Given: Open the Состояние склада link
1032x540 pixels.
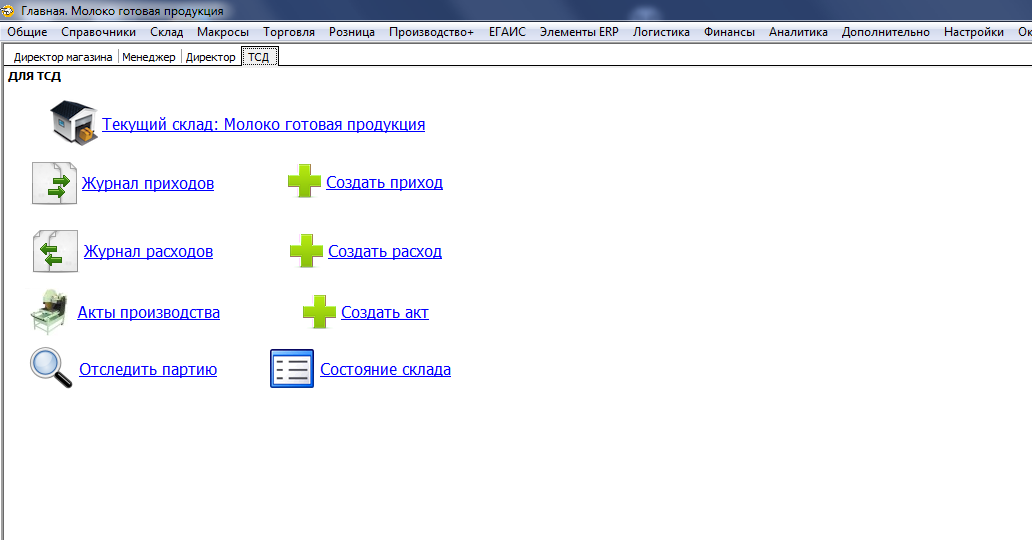Looking at the screenshot, I should pyautogui.click(x=385, y=369).
